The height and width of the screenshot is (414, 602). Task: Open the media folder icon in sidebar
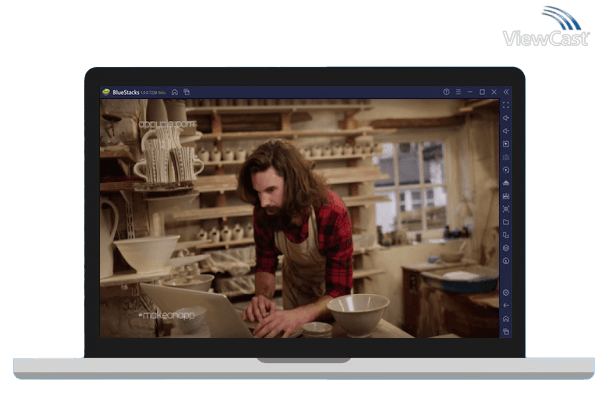[x=506, y=222]
